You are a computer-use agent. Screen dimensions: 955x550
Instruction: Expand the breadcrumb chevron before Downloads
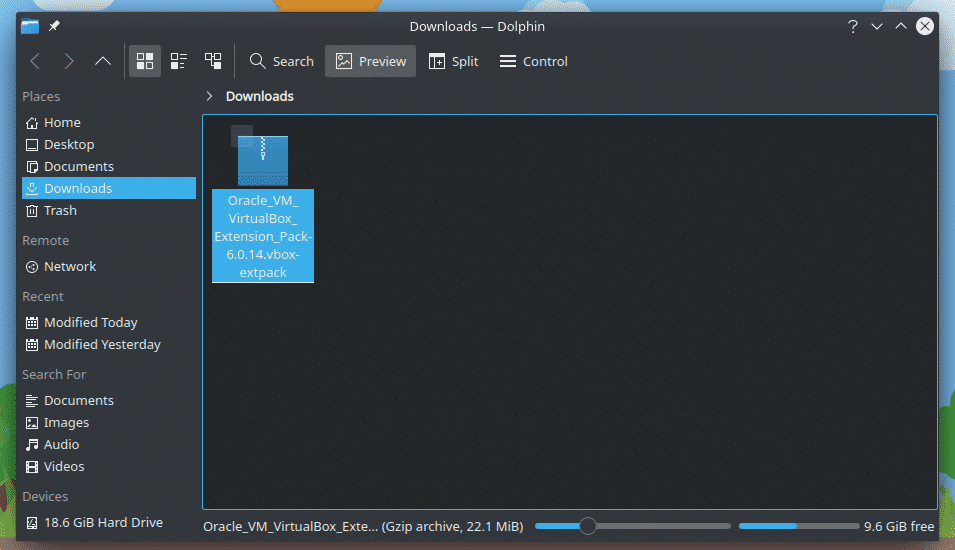pyautogui.click(x=210, y=96)
